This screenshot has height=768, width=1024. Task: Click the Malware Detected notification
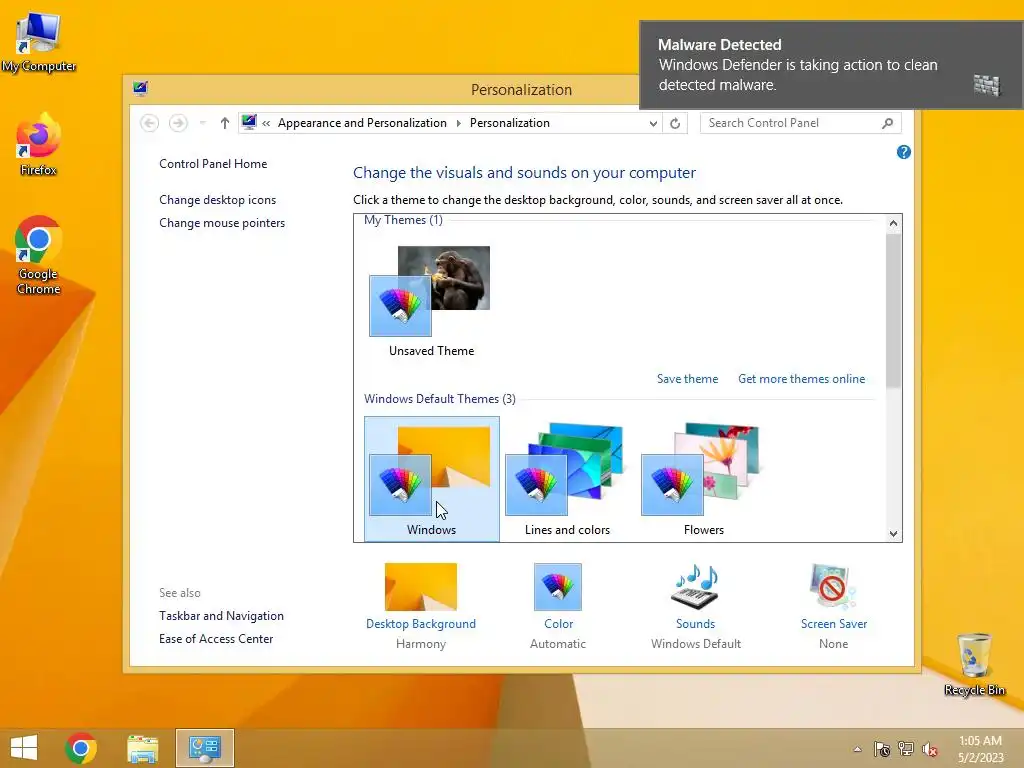[x=831, y=65]
